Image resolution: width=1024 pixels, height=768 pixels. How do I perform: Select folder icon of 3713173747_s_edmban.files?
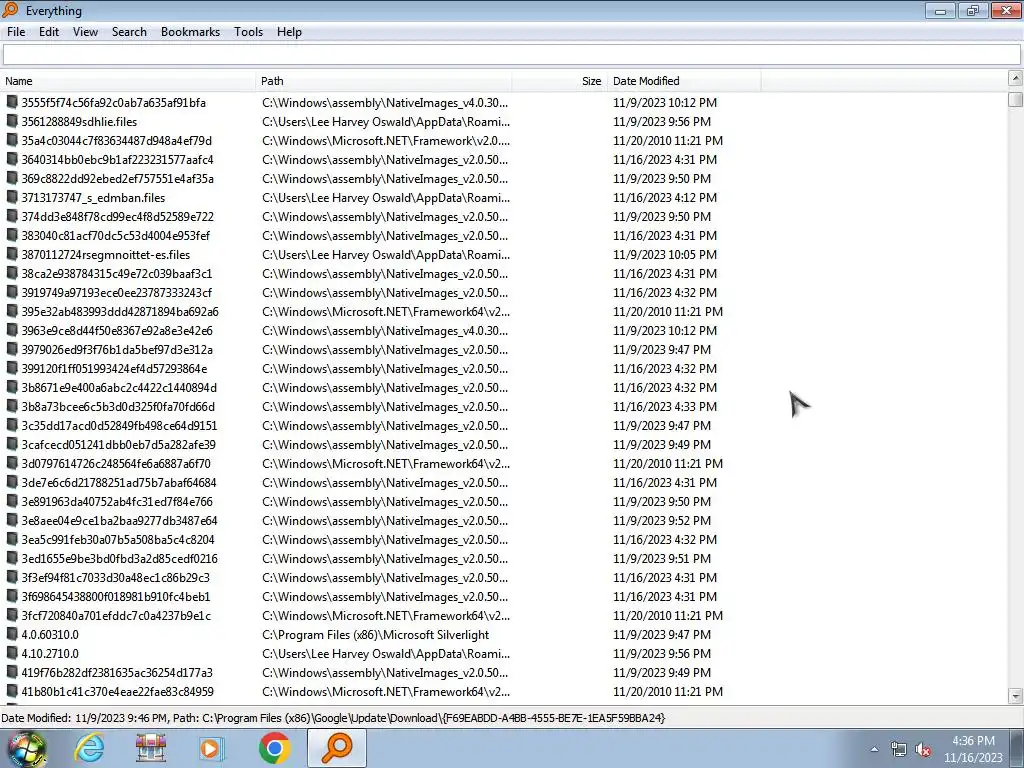point(12,197)
